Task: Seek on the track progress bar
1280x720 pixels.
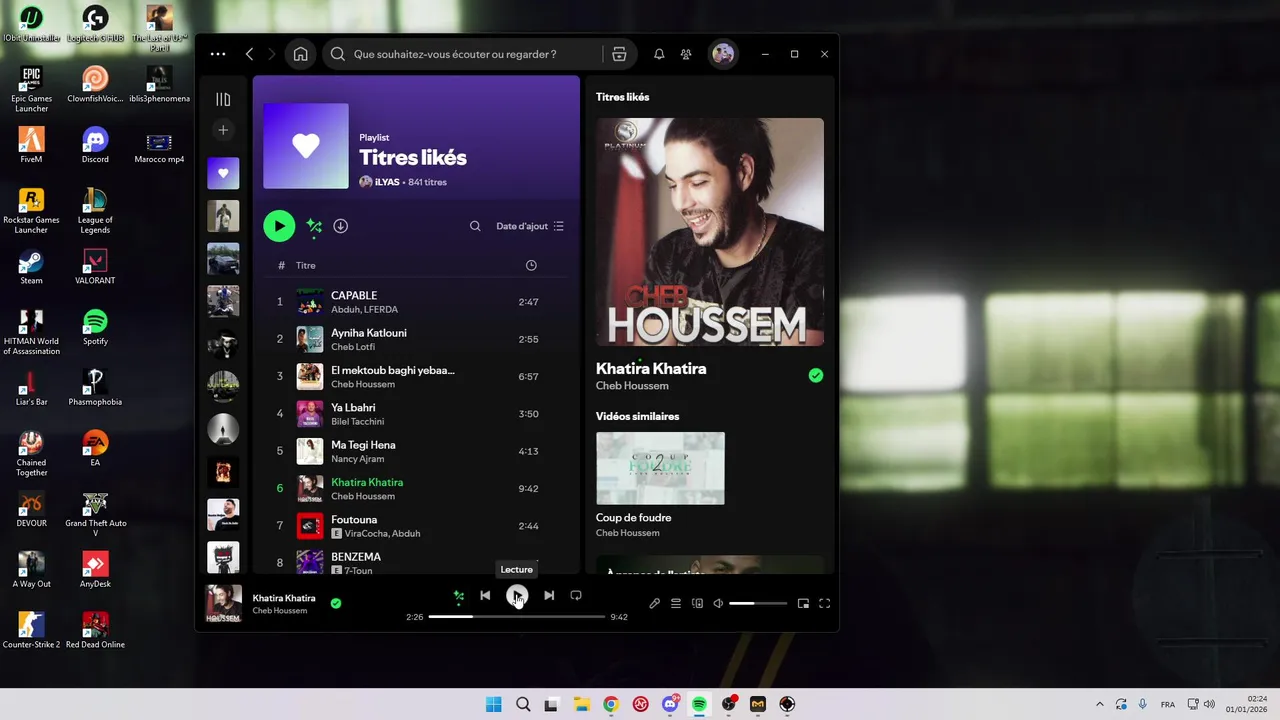Action: point(517,617)
